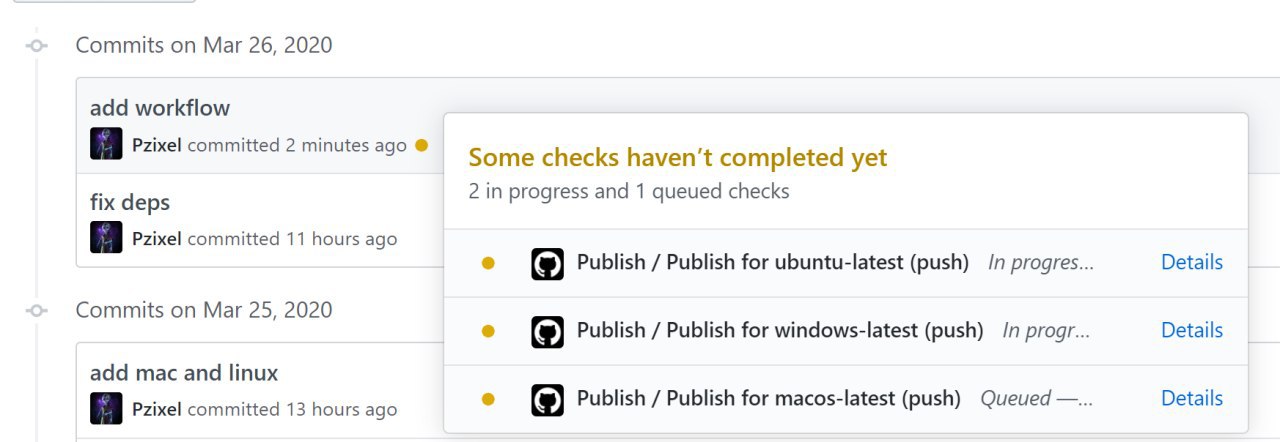Screen dimensions: 1280x442
Task: Open Details for windows-latest publish check
Action: click(1192, 330)
